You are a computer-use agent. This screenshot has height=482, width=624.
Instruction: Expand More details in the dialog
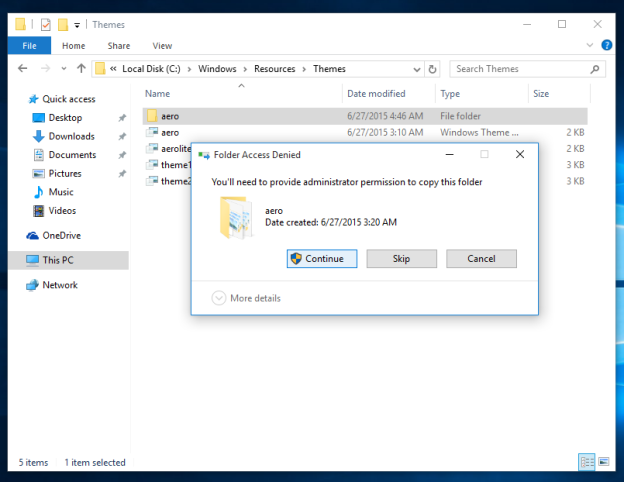(x=246, y=298)
